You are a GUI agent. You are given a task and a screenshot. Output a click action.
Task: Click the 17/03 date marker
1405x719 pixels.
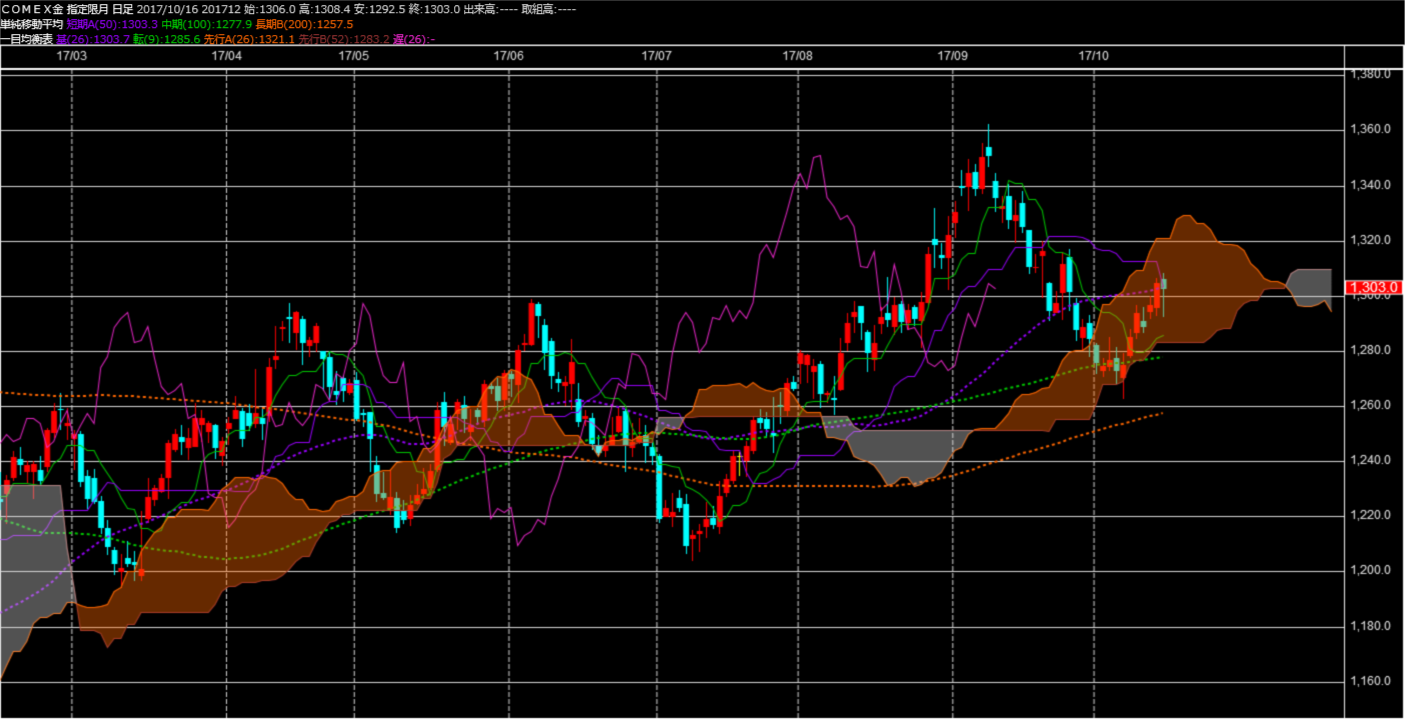72,56
